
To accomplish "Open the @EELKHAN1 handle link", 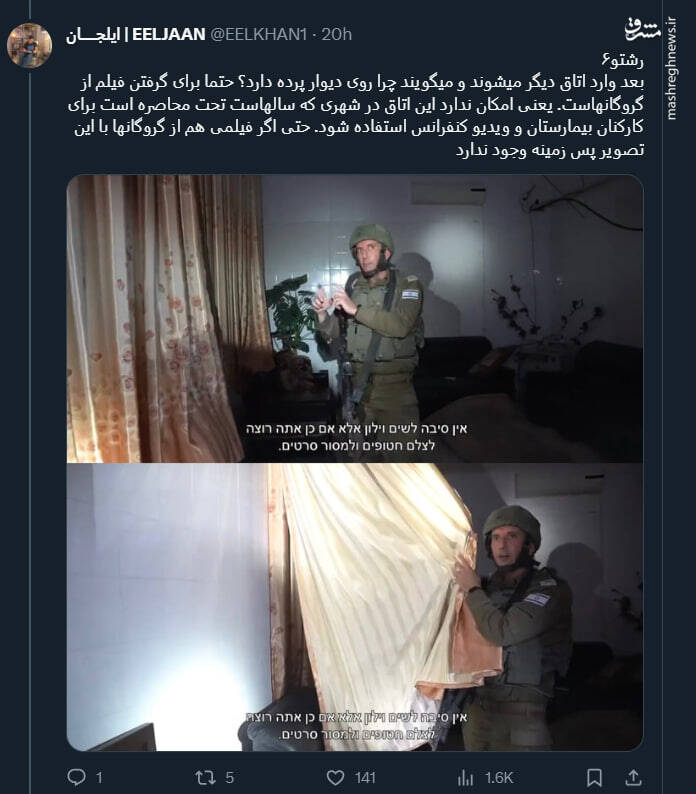I will coord(258,34).
